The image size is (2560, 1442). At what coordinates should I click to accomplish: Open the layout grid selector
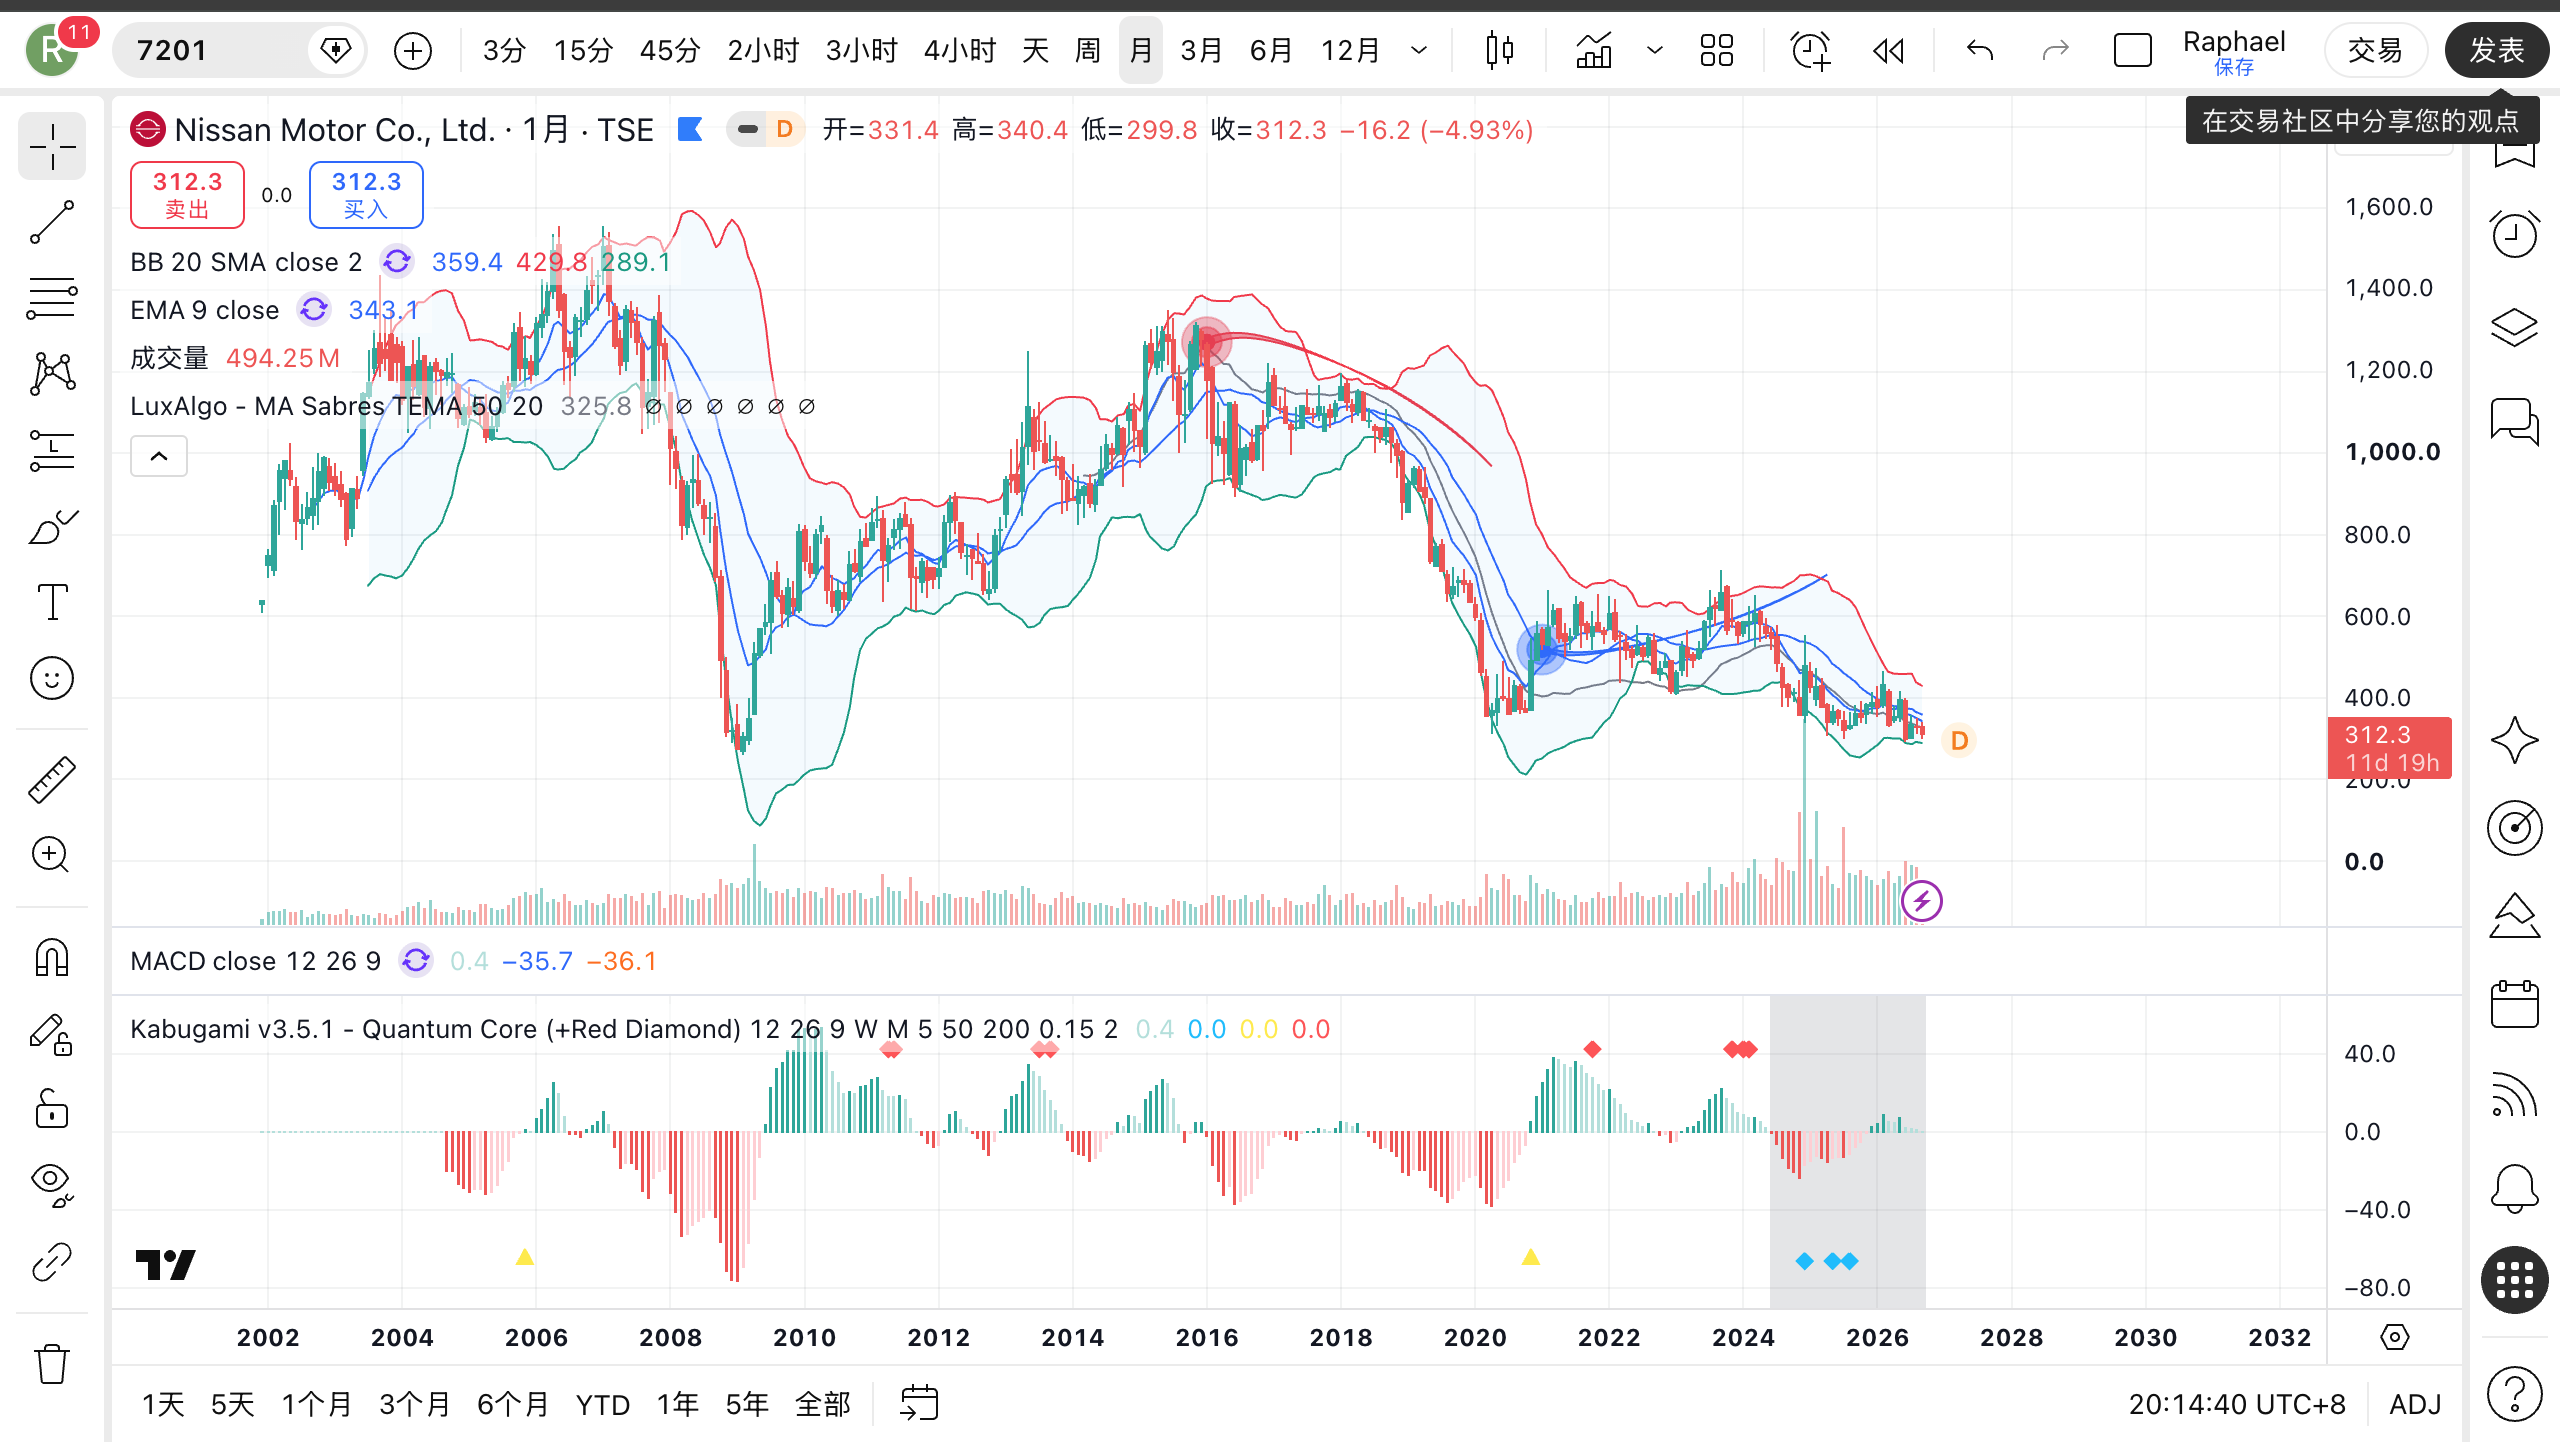(x=1717, y=50)
